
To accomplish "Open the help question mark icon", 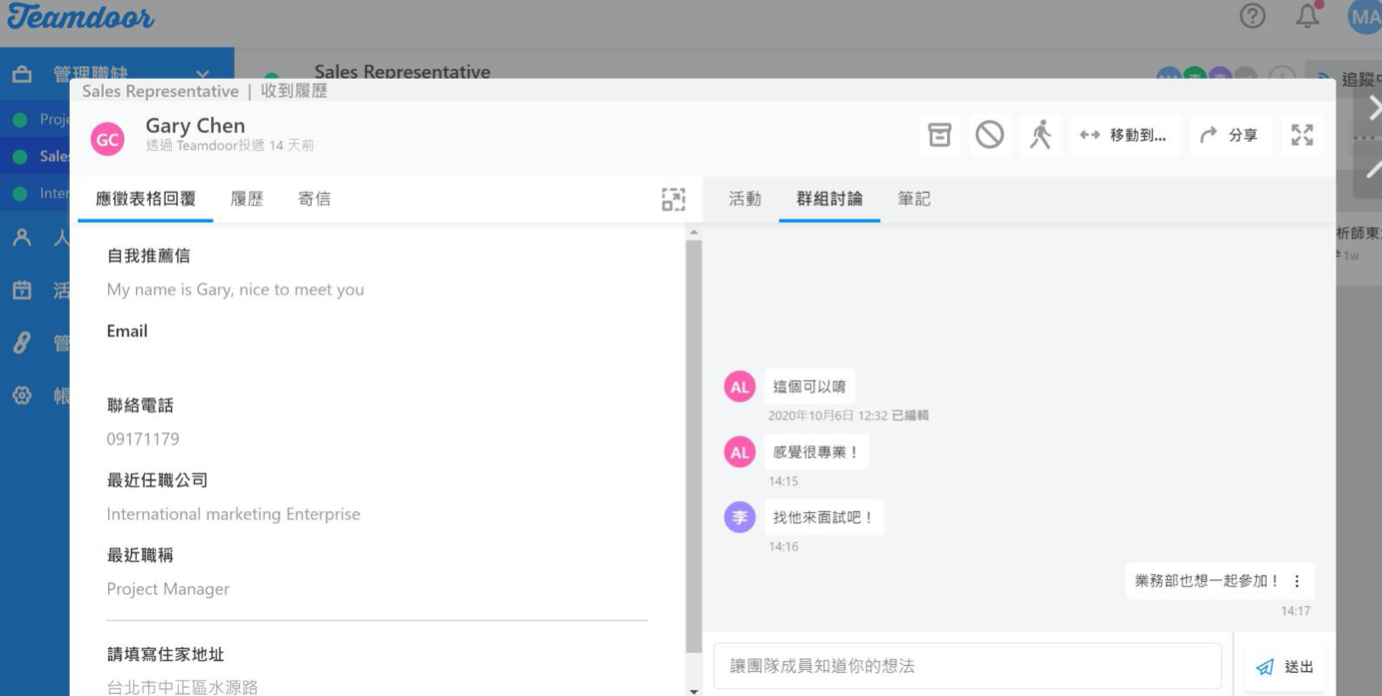I will 1252,16.
